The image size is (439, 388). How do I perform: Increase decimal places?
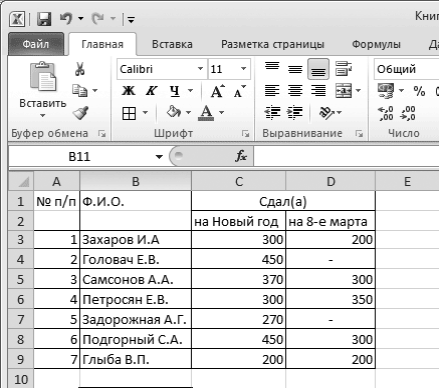point(386,113)
